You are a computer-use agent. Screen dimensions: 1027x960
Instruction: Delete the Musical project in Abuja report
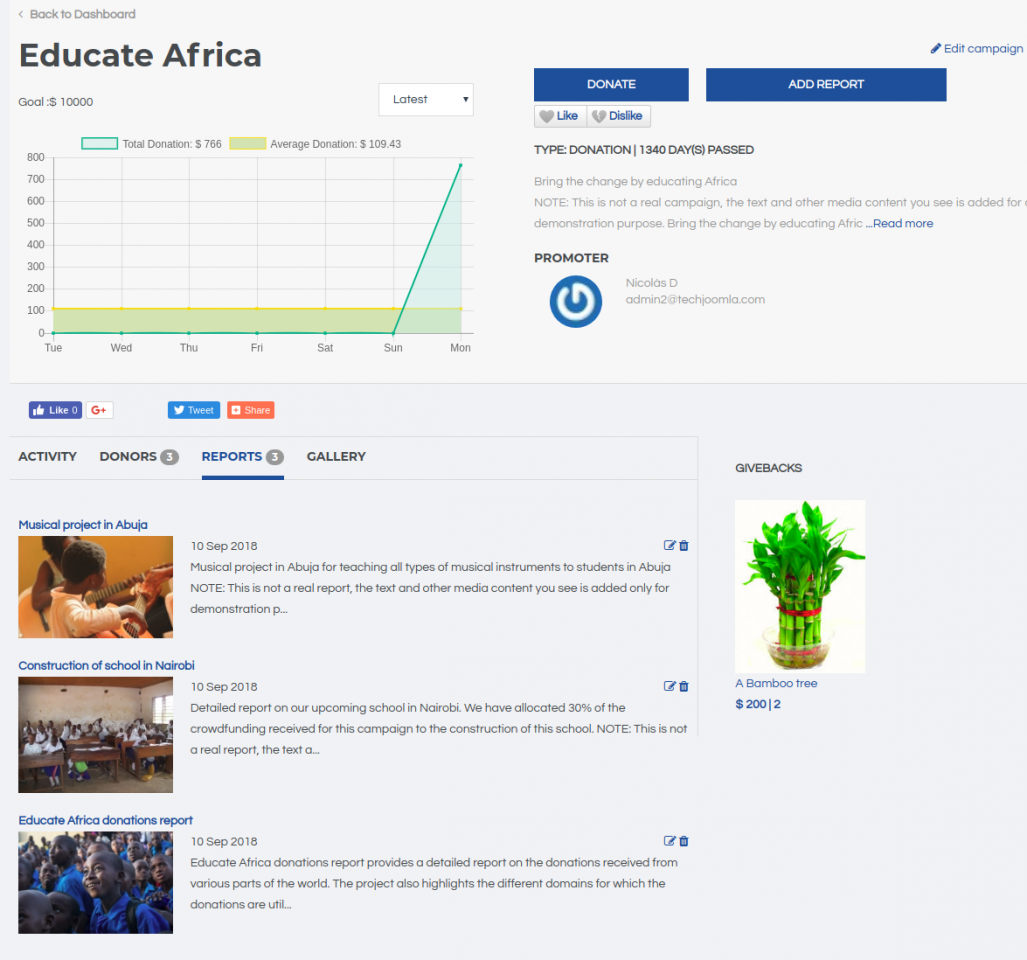[x=684, y=546]
